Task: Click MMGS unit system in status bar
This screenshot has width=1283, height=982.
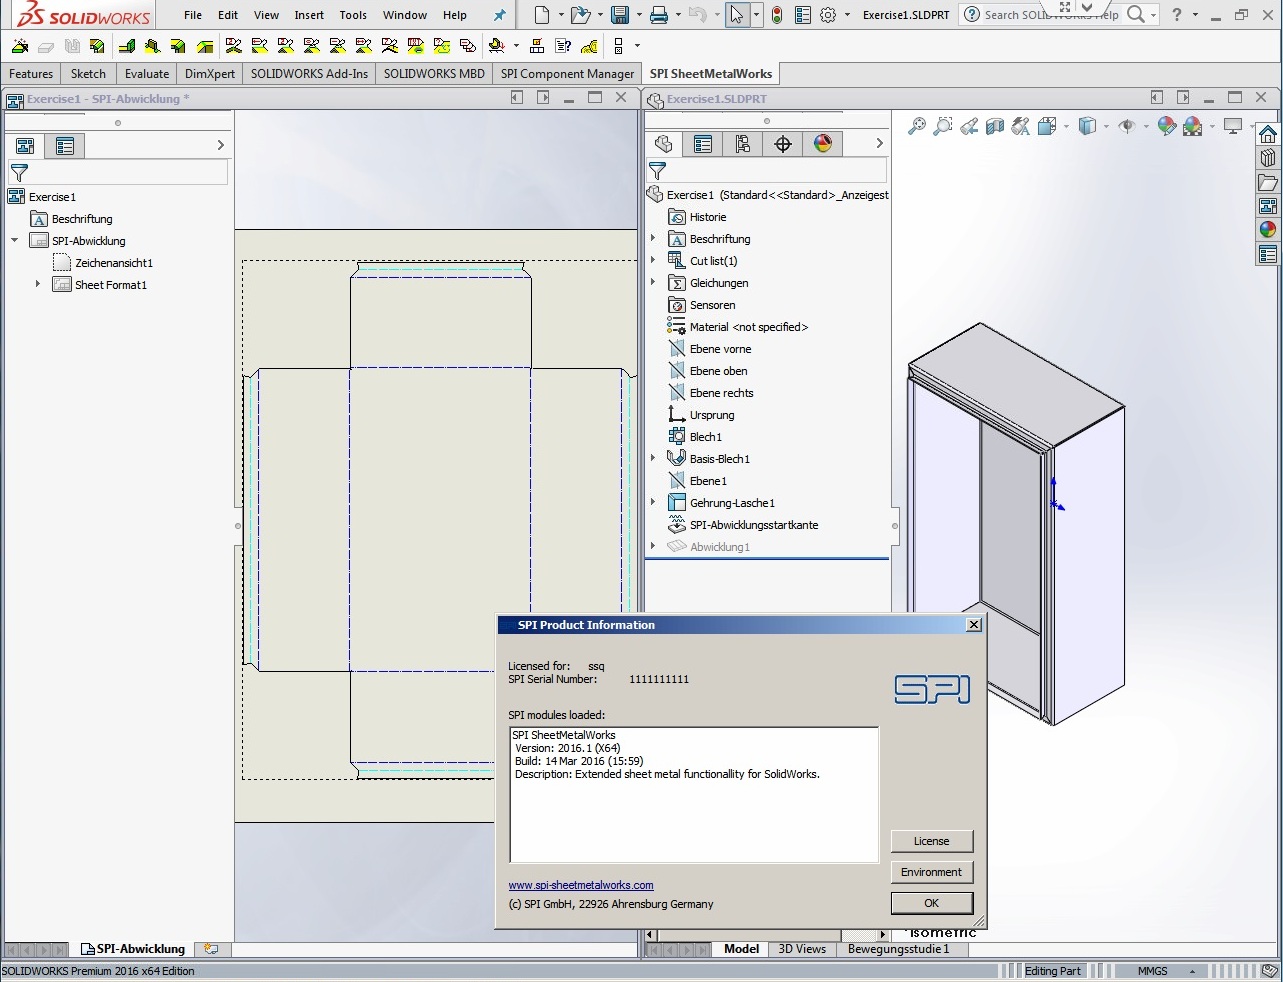Action: pyautogui.click(x=1152, y=971)
